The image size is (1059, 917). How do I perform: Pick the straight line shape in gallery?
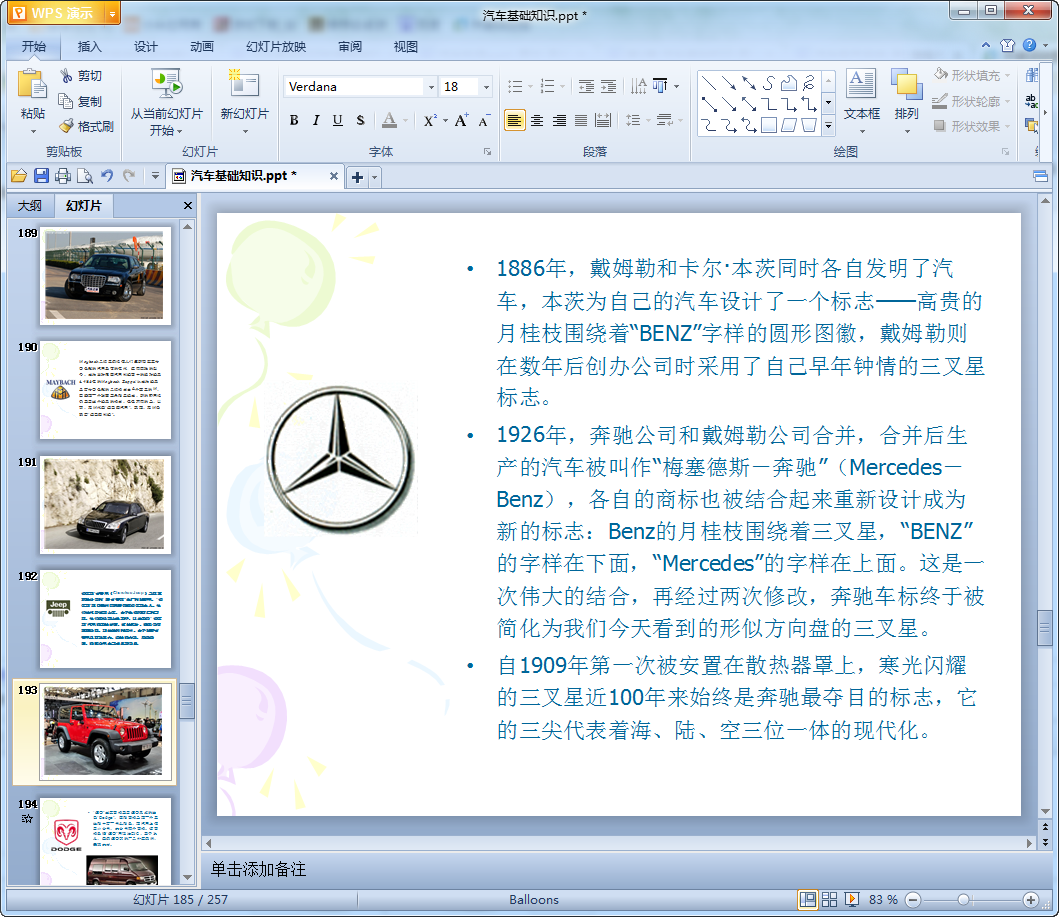[708, 84]
